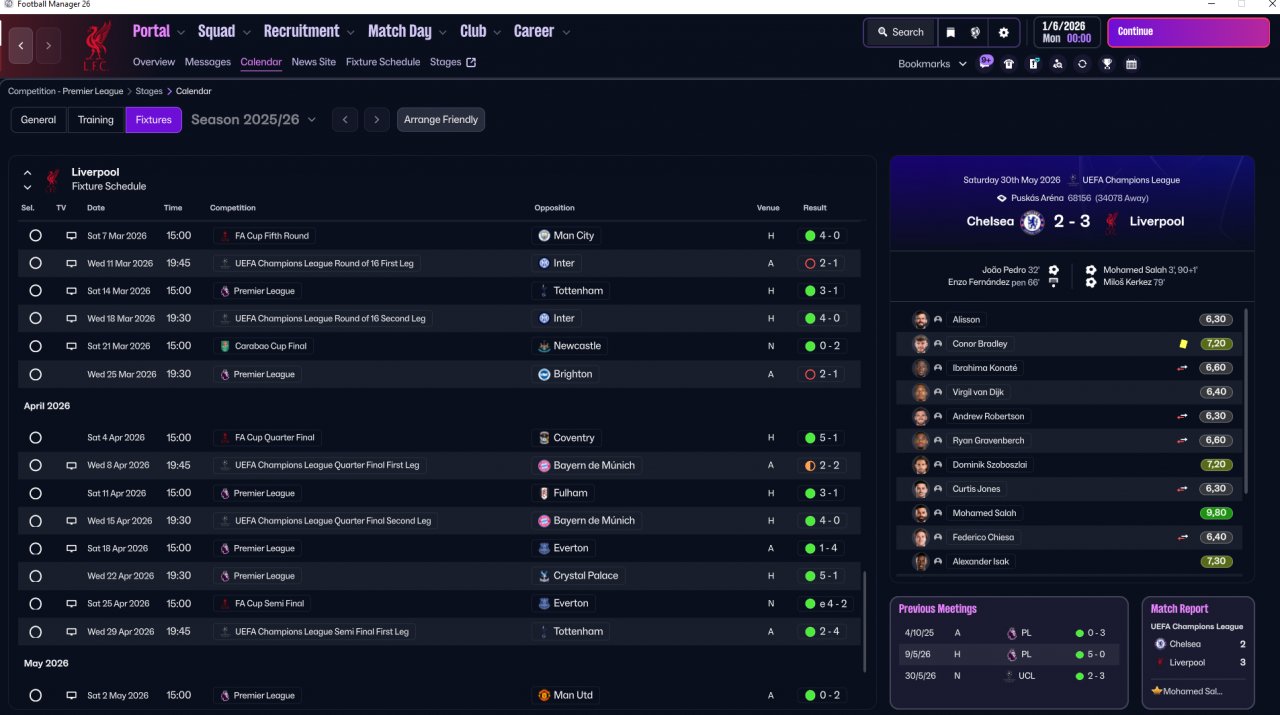This screenshot has height=715, width=1280.
Task: Click the goal icon beside João Pedro 32'
Action: point(1053,270)
